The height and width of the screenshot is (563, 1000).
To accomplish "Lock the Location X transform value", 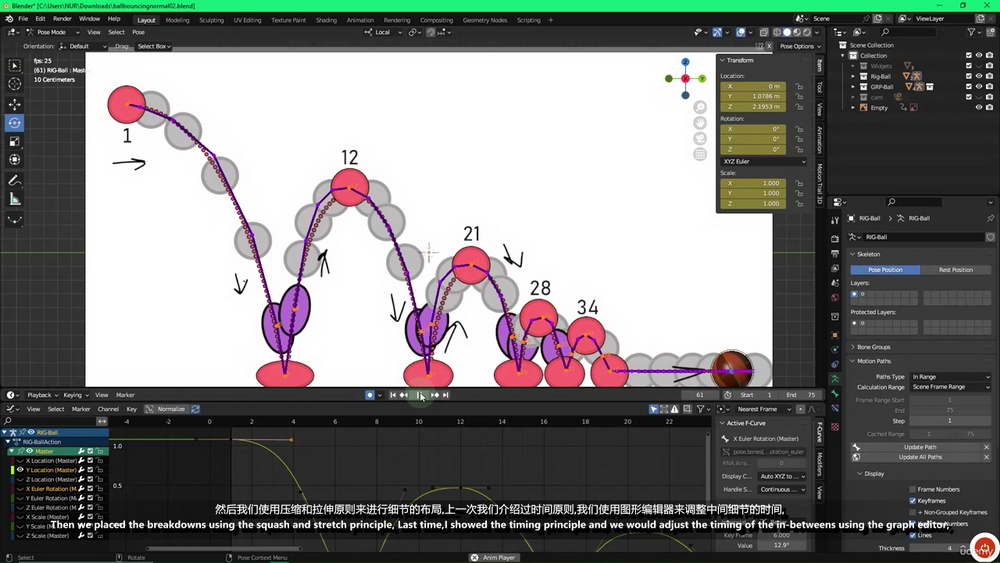I will pos(799,86).
